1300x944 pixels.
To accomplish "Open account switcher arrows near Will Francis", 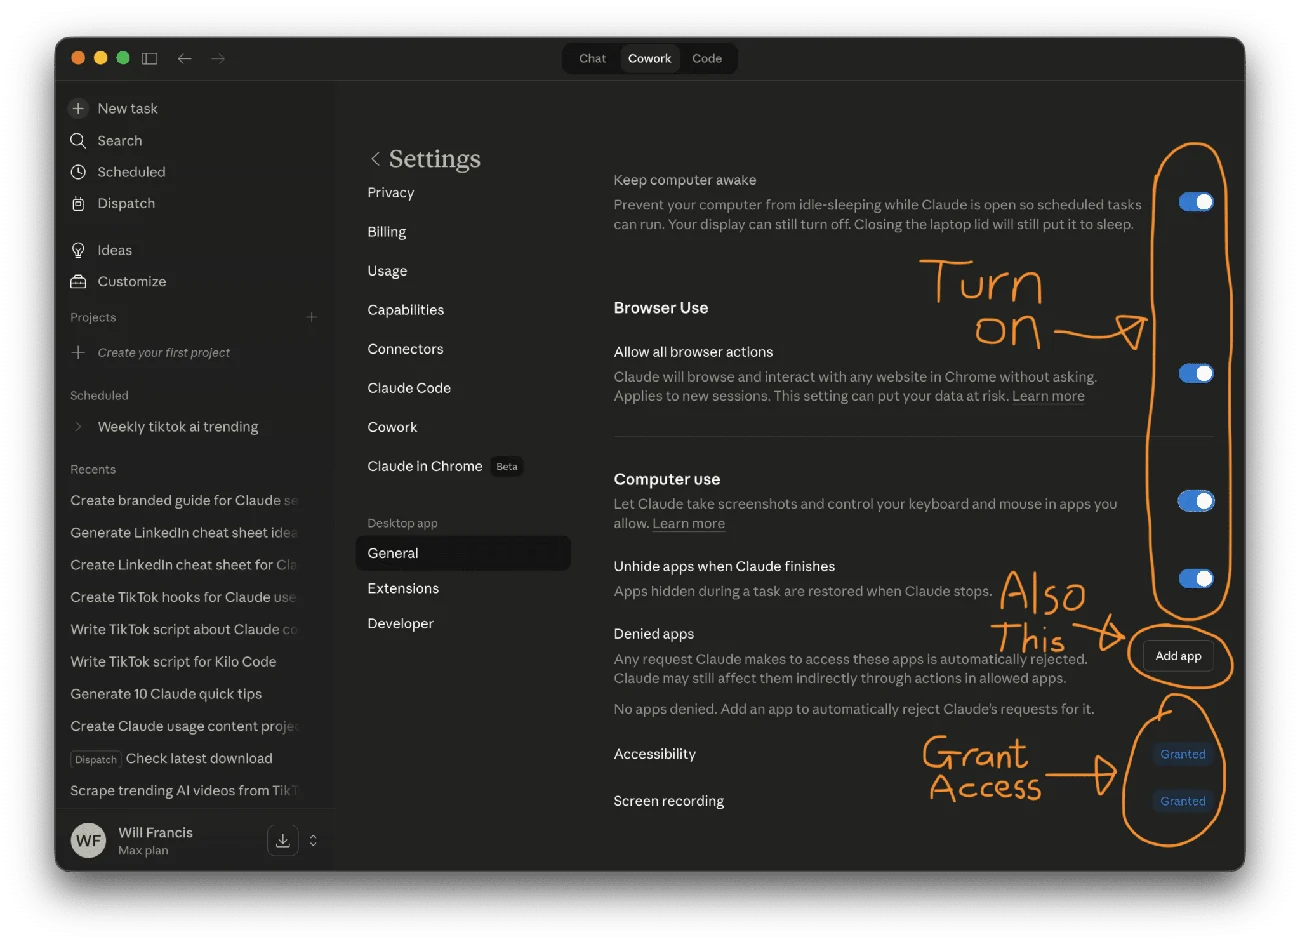I will pos(313,841).
